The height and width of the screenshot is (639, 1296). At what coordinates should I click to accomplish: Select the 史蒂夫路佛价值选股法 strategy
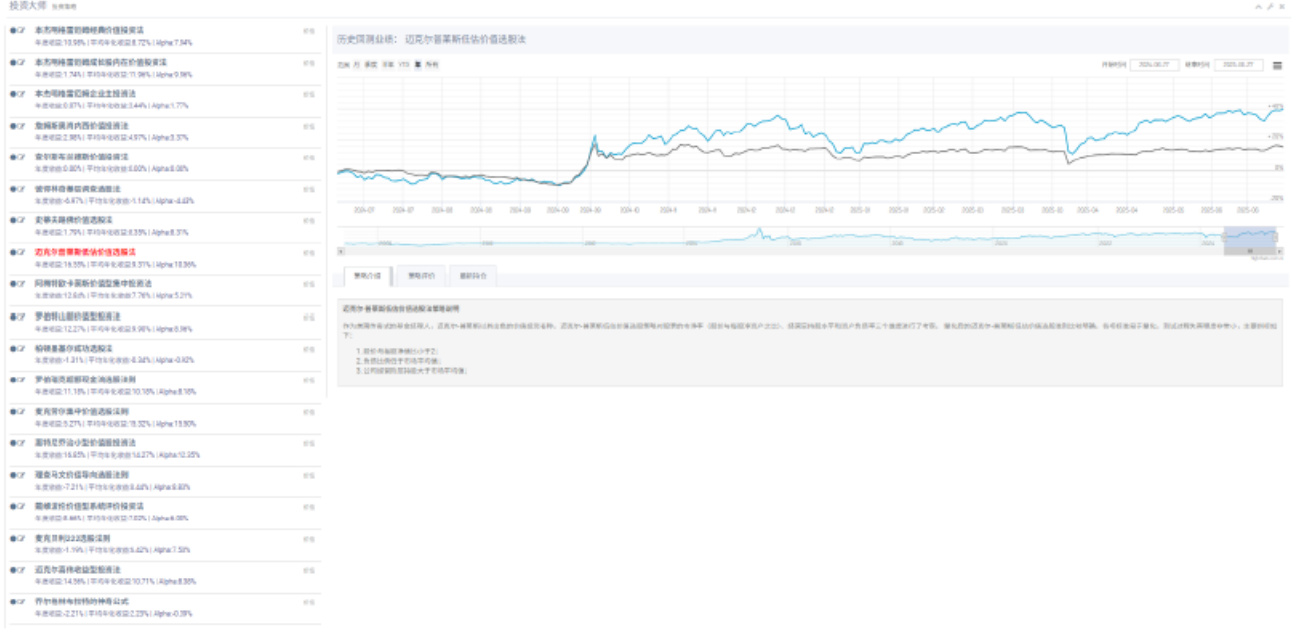pyautogui.click(x=73, y=220)
